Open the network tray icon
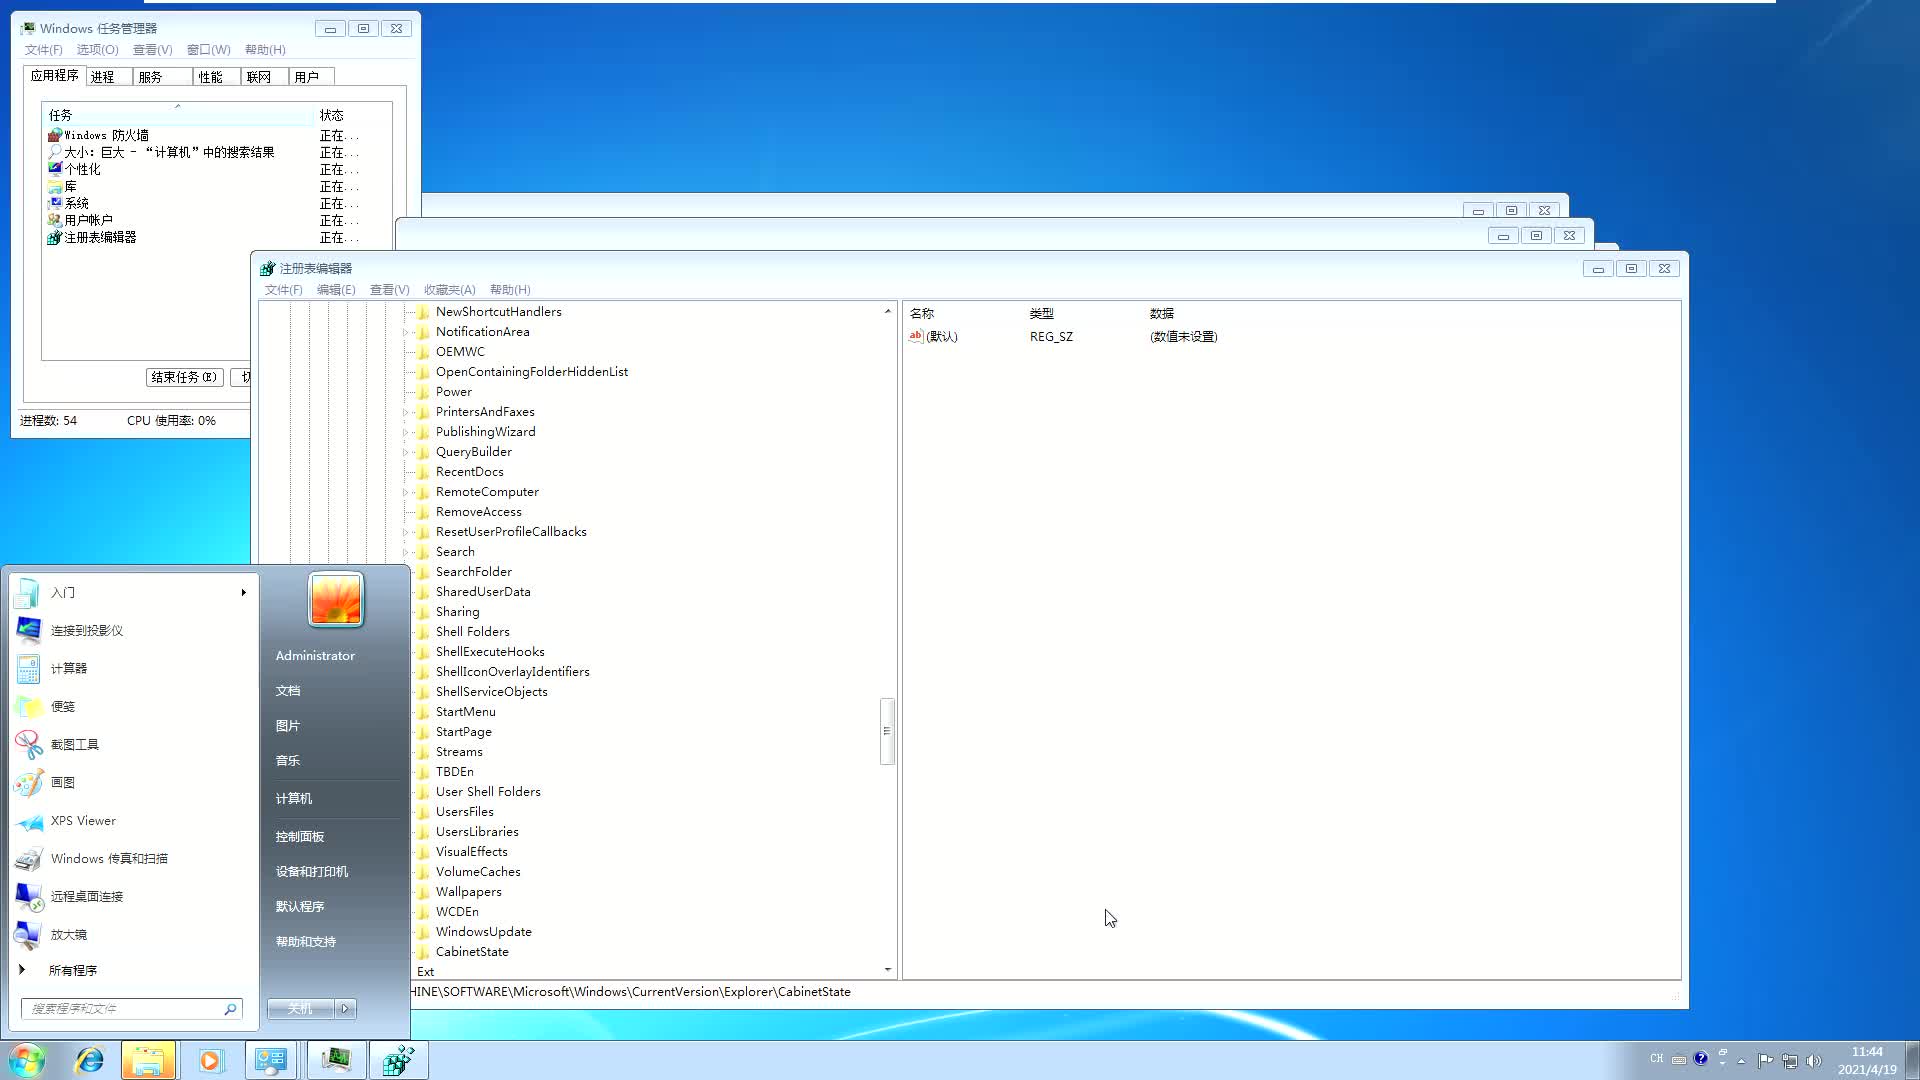The image size is (1920, 1080). coord(1789,1060)
